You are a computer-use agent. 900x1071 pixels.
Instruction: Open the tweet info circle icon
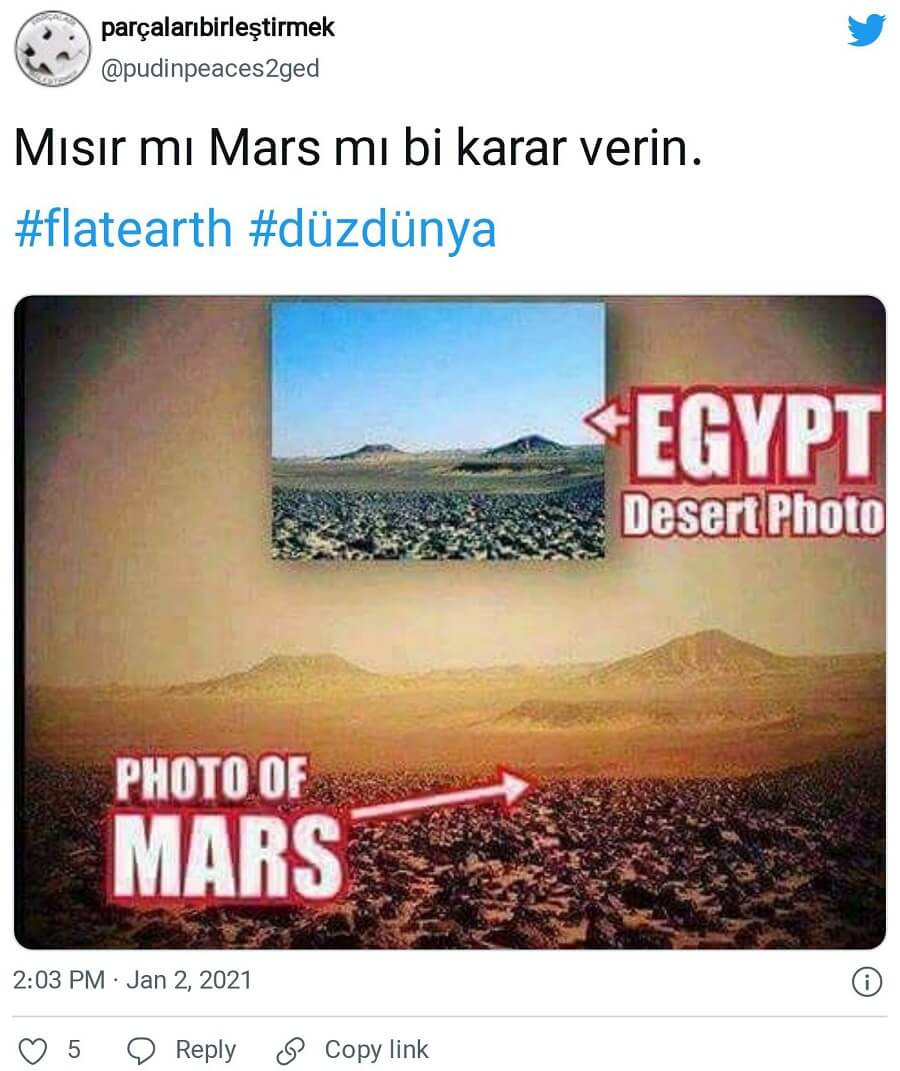pos(867,982)
